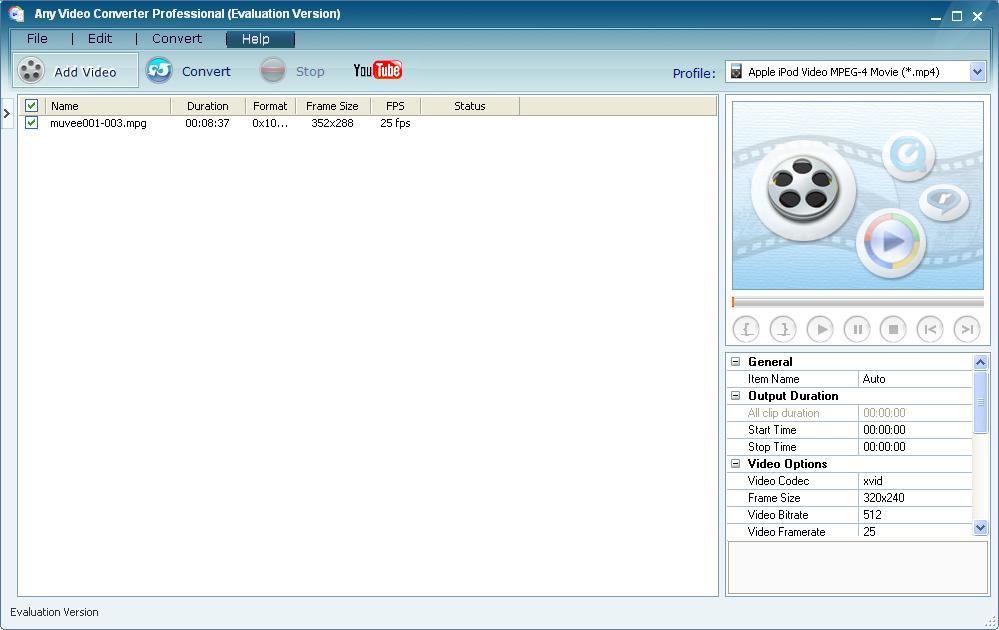999x630 pixels.
Task: Uncheck the muvee001-003.mpg file checkbox
Action: click(x=31, y=123)
